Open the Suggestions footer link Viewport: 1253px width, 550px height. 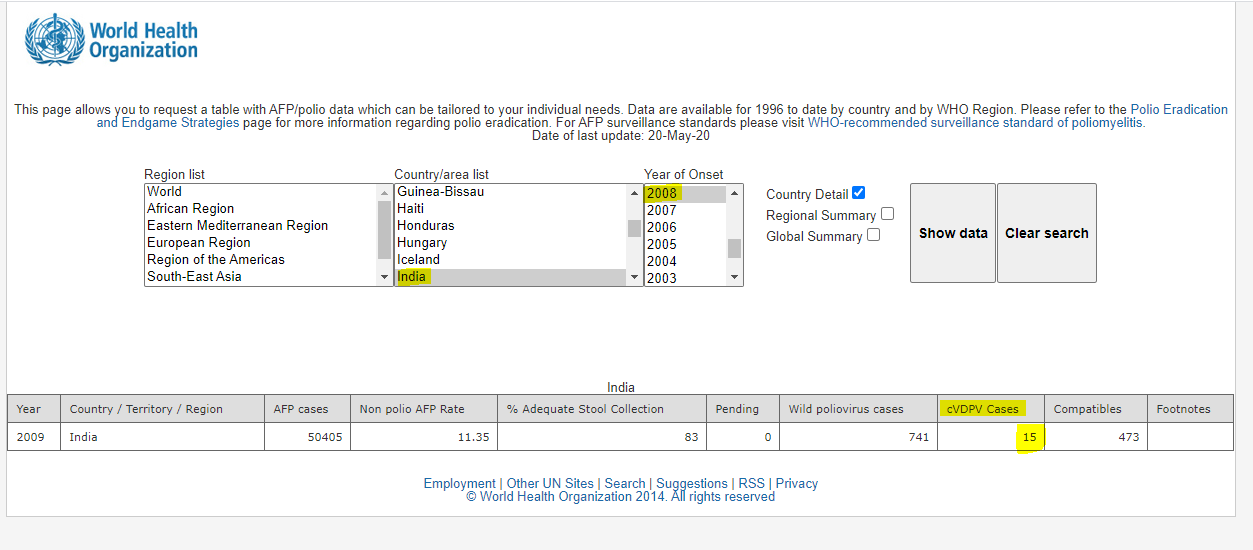click(x=692, y=483)
